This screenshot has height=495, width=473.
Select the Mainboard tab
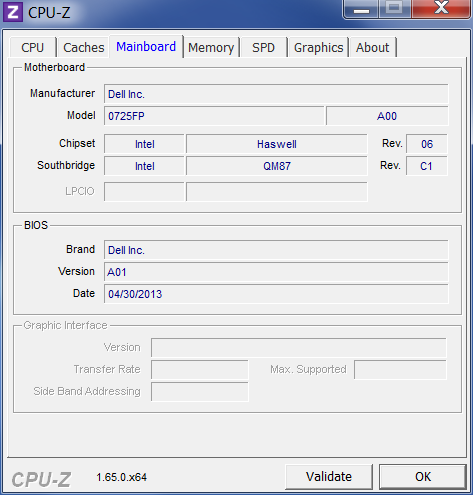tap(146, 46)
